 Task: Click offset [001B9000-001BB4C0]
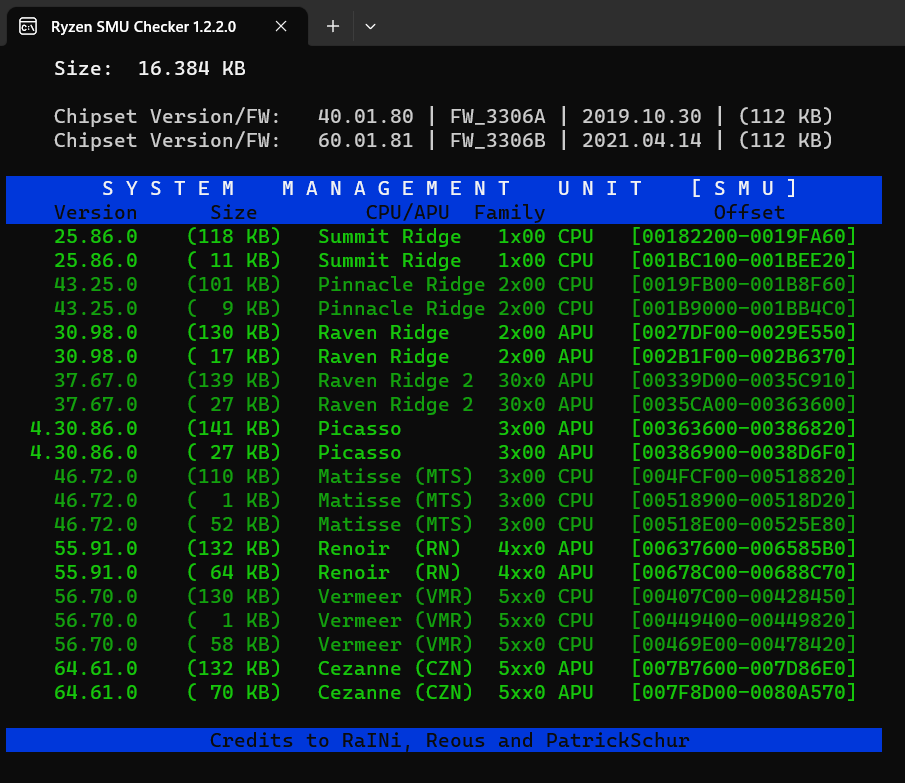click(743, 309)
